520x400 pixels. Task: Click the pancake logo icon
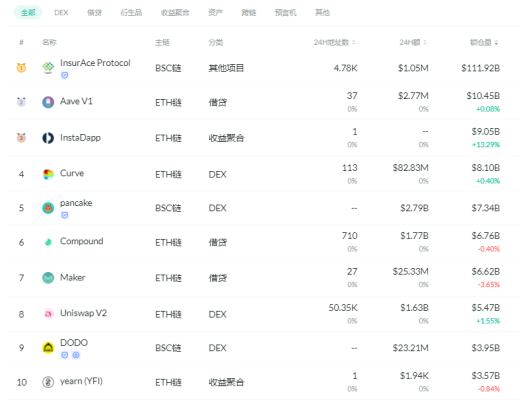48,208
